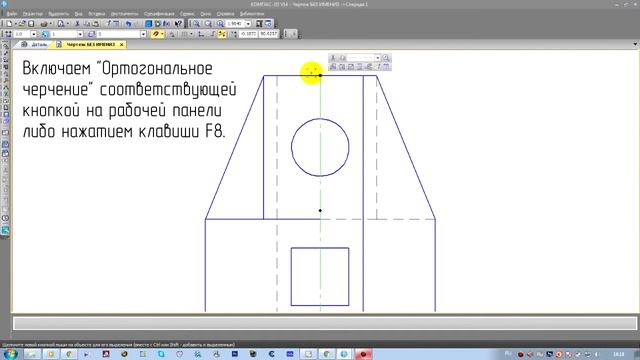Click the bottom icon of left compact panel
640x360 pixels.
pyautogui.click(x=5, y=230)
